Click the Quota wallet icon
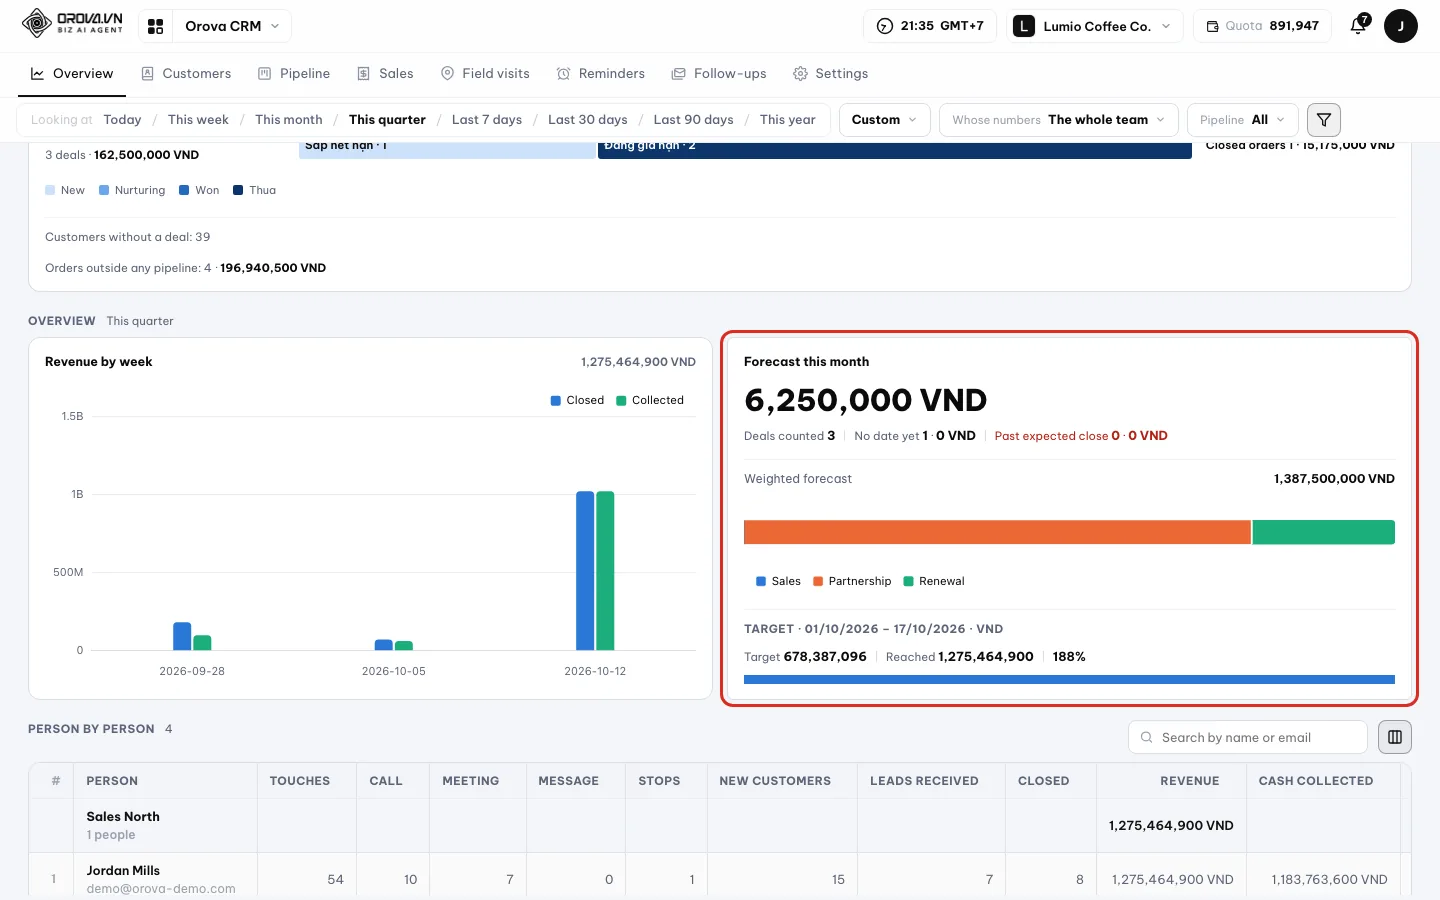1440x900 pixels. pos(1212,26)
